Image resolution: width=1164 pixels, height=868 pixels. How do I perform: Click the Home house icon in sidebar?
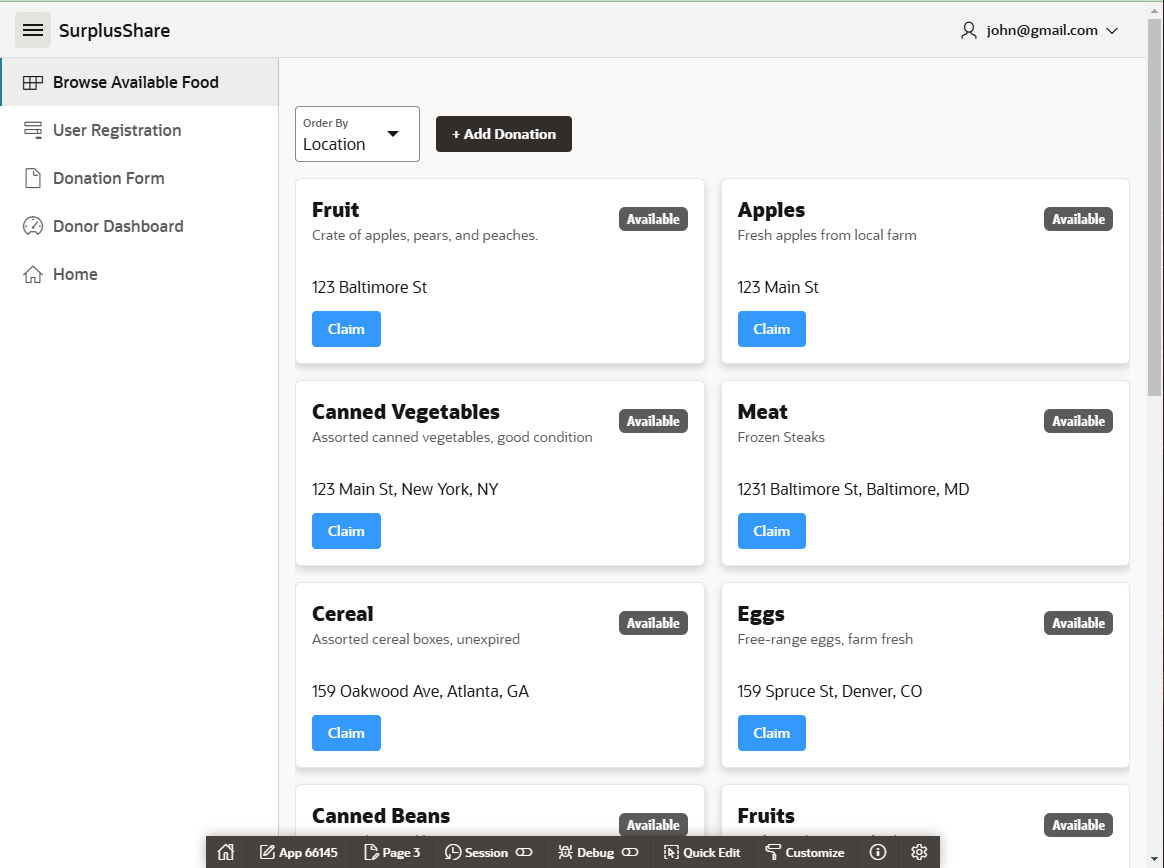click(33, 275)
